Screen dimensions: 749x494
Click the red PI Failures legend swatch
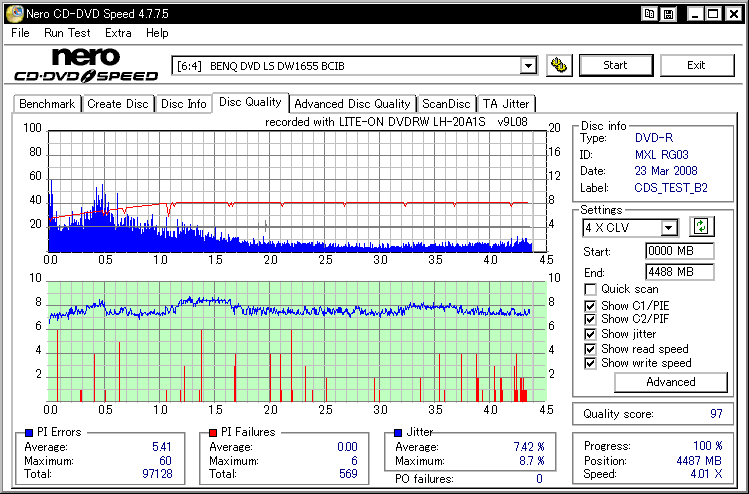pyautogui.click(x=213, y=433)
